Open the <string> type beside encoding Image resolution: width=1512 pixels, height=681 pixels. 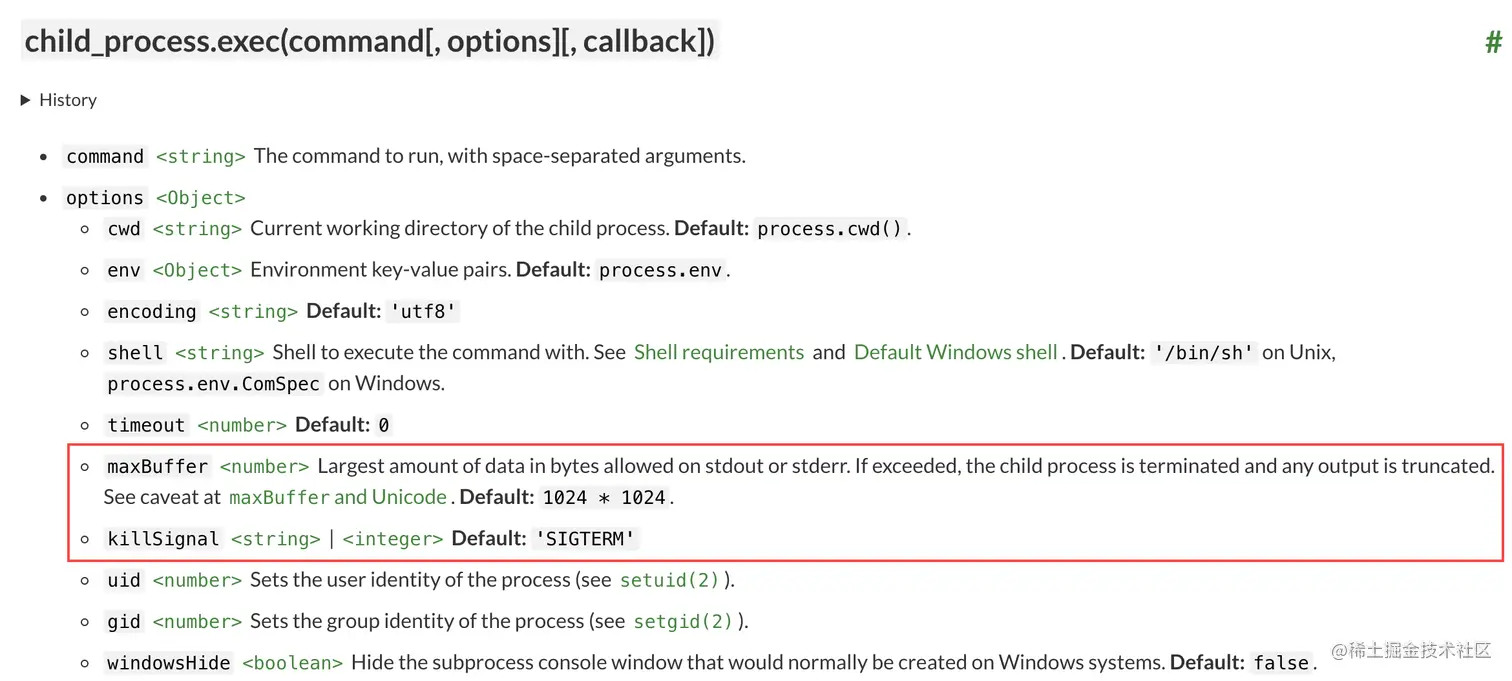pos(253,311)
